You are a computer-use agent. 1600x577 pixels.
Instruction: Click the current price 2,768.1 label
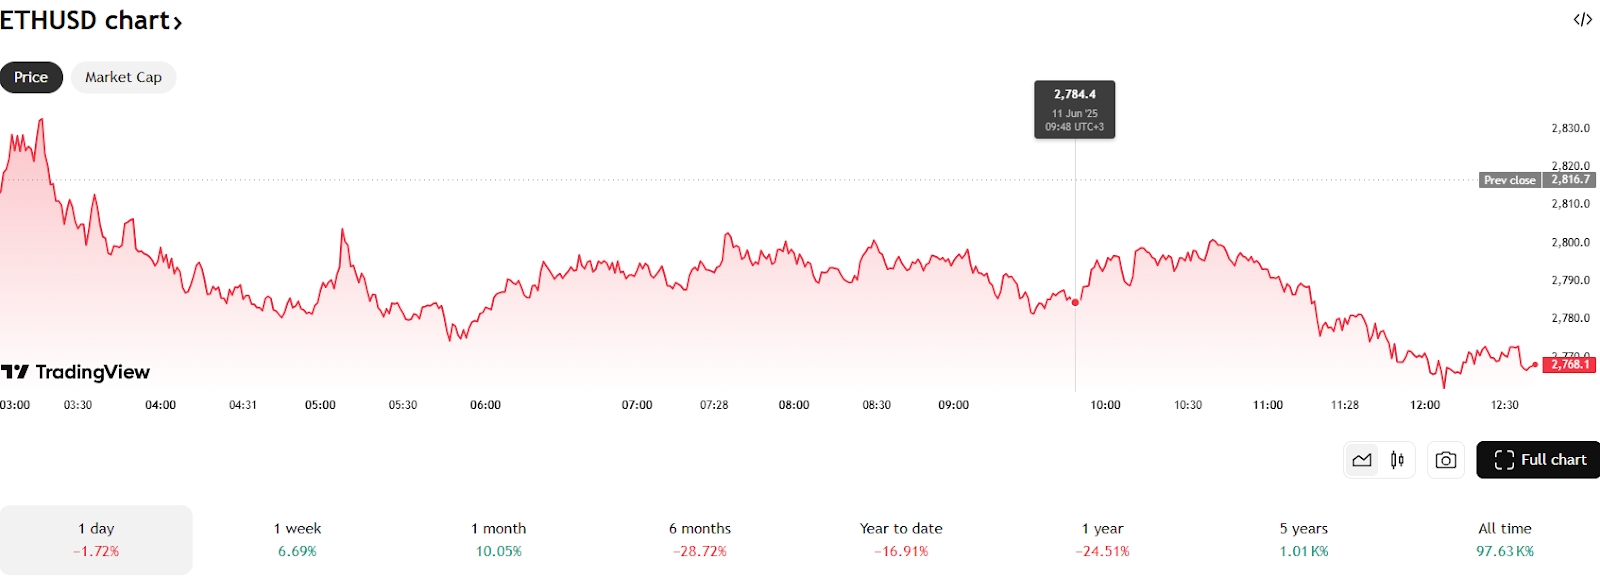pos(1570,365)
